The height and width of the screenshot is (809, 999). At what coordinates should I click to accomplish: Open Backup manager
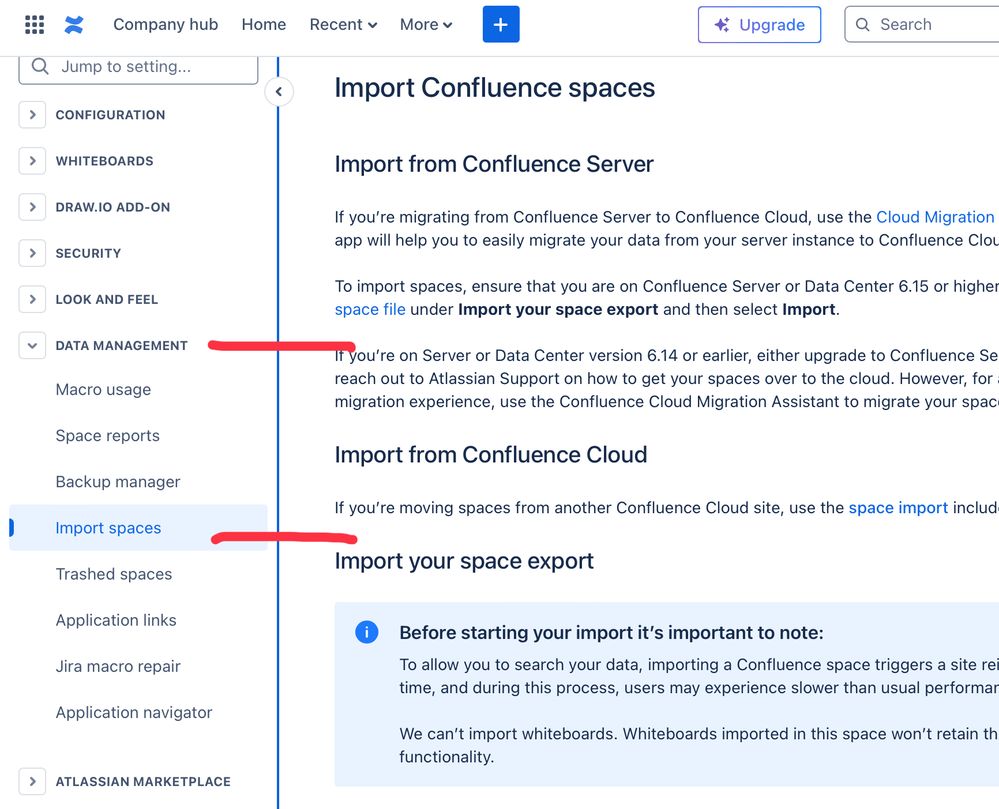point(118,482)
